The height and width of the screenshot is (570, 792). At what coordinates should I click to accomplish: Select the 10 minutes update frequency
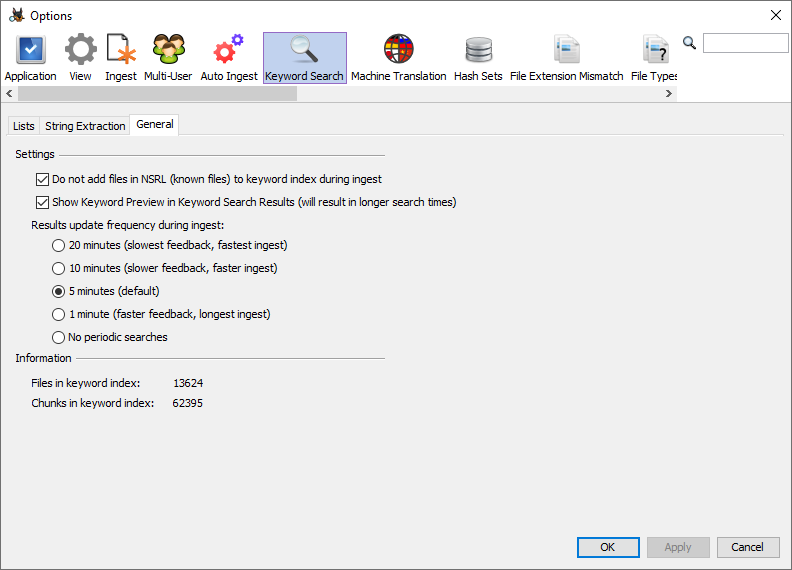click(59, 268)
